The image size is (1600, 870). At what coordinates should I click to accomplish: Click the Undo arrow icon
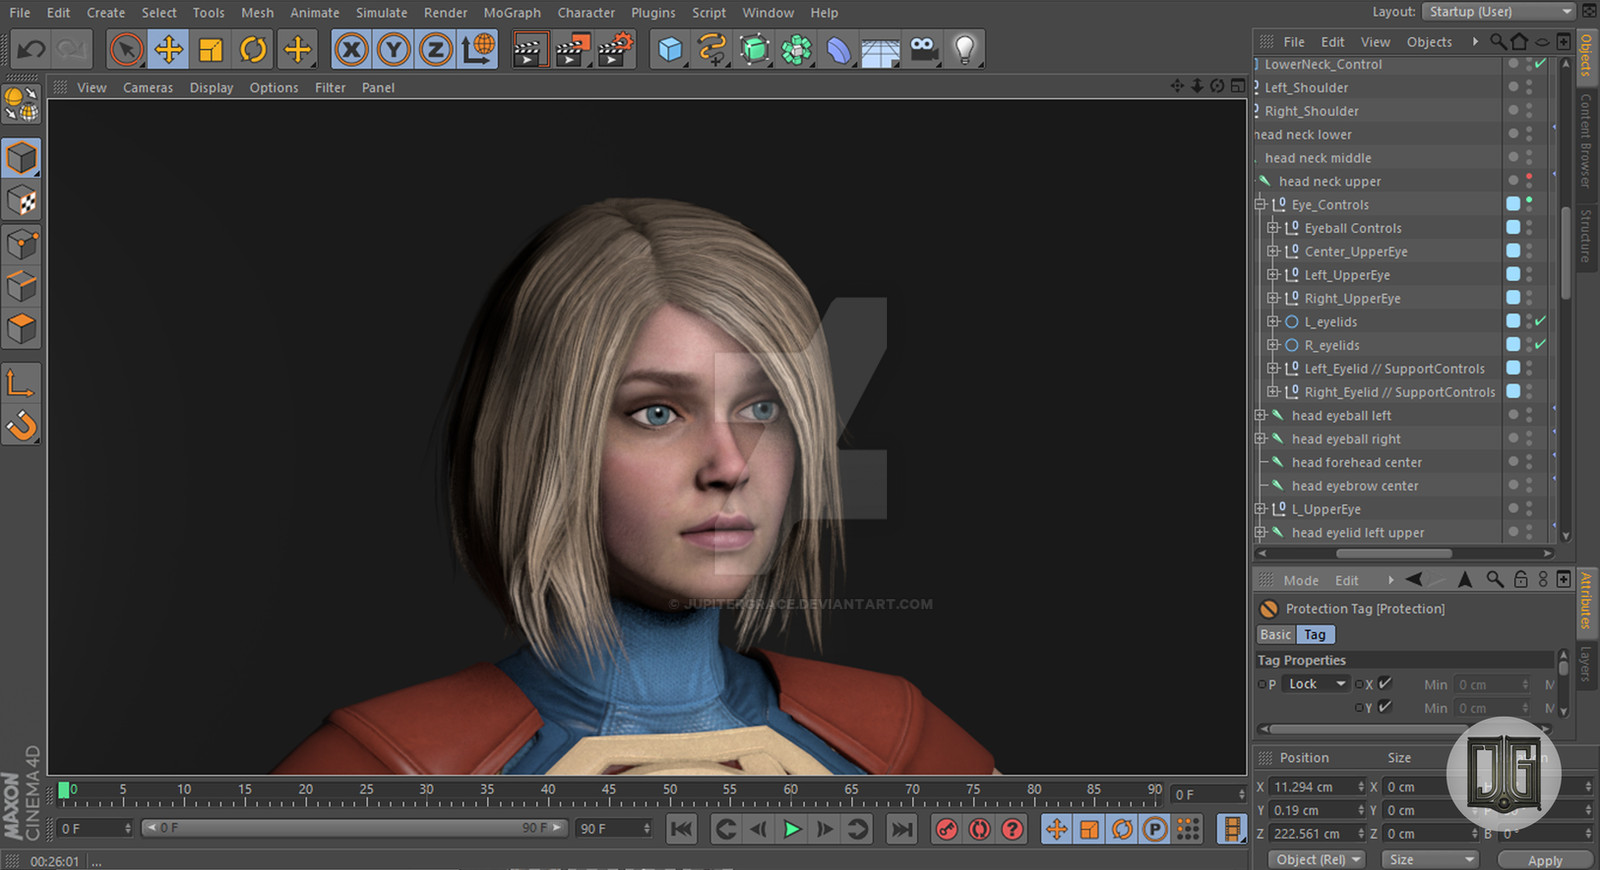pos(32,49)
